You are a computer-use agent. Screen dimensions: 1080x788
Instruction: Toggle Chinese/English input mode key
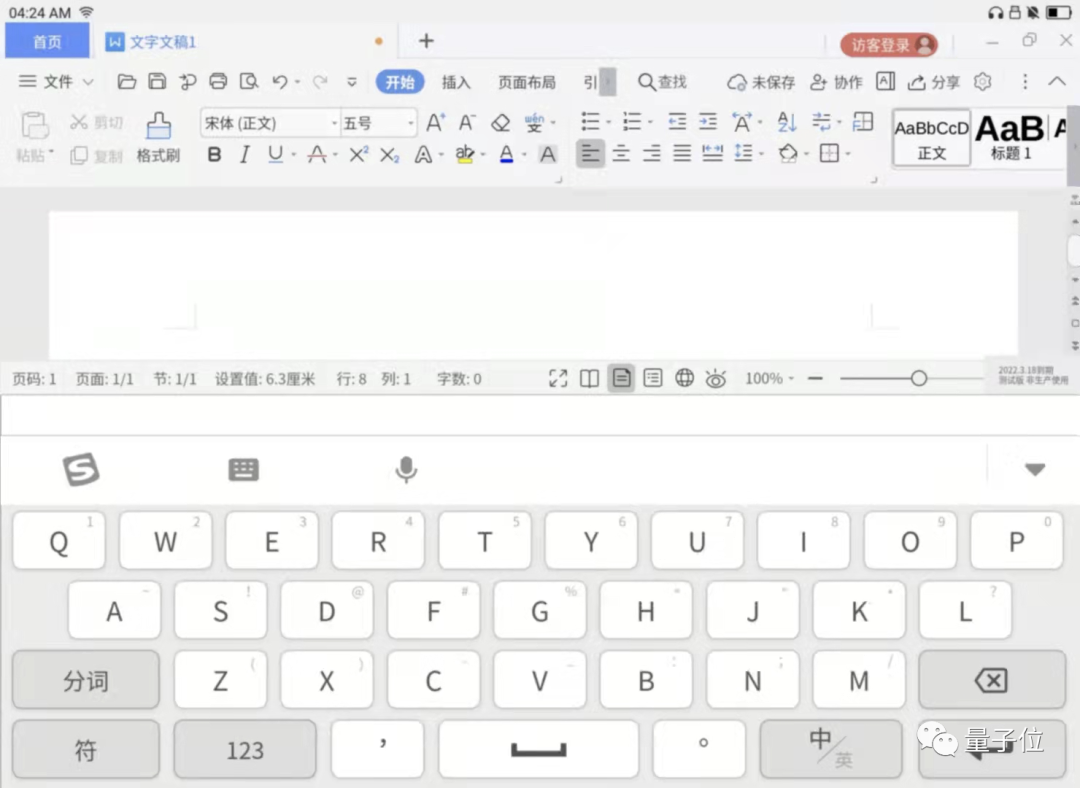pyautogui.click(x=831, y=748)
